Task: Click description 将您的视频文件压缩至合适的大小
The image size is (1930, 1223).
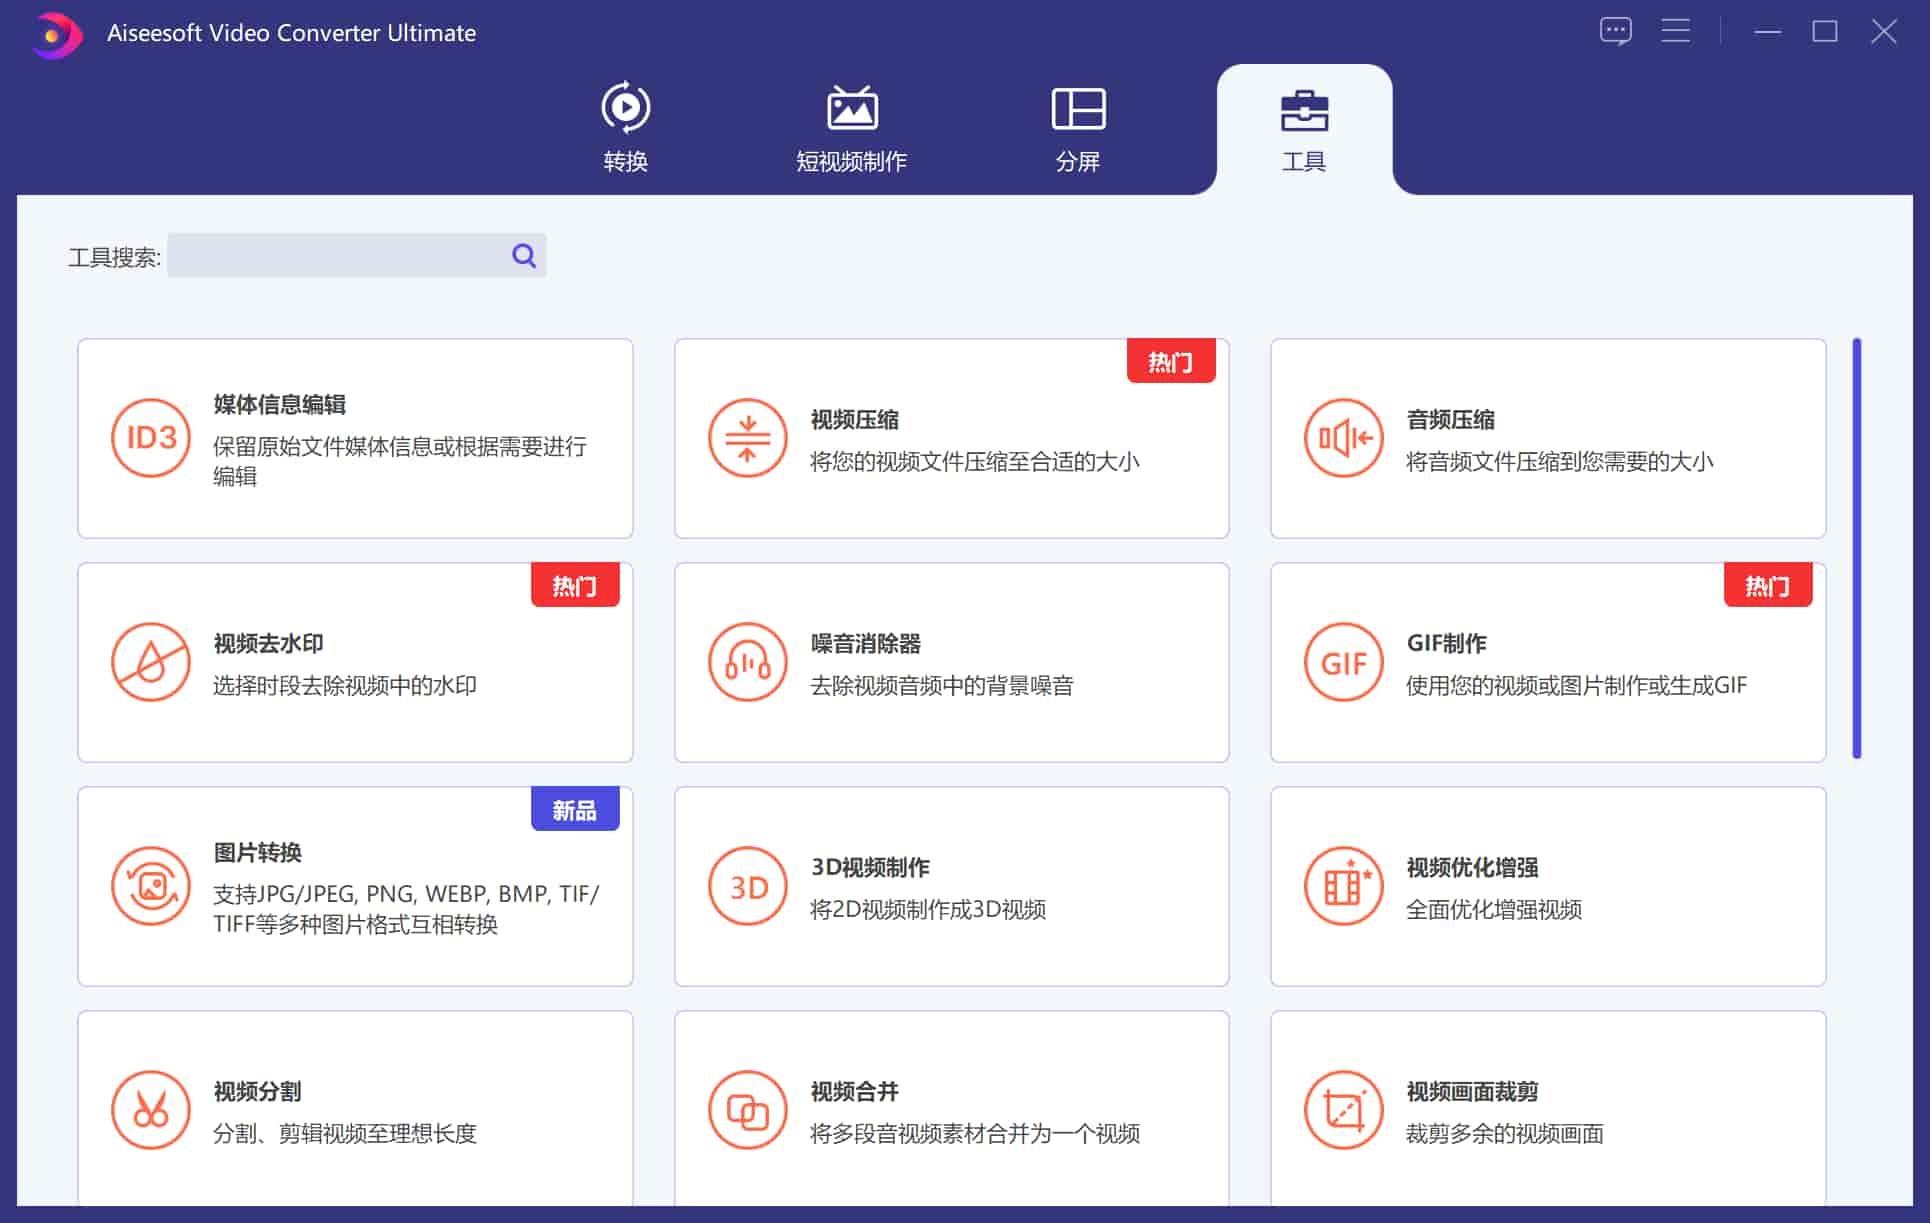Action: [x=975, y=461]
